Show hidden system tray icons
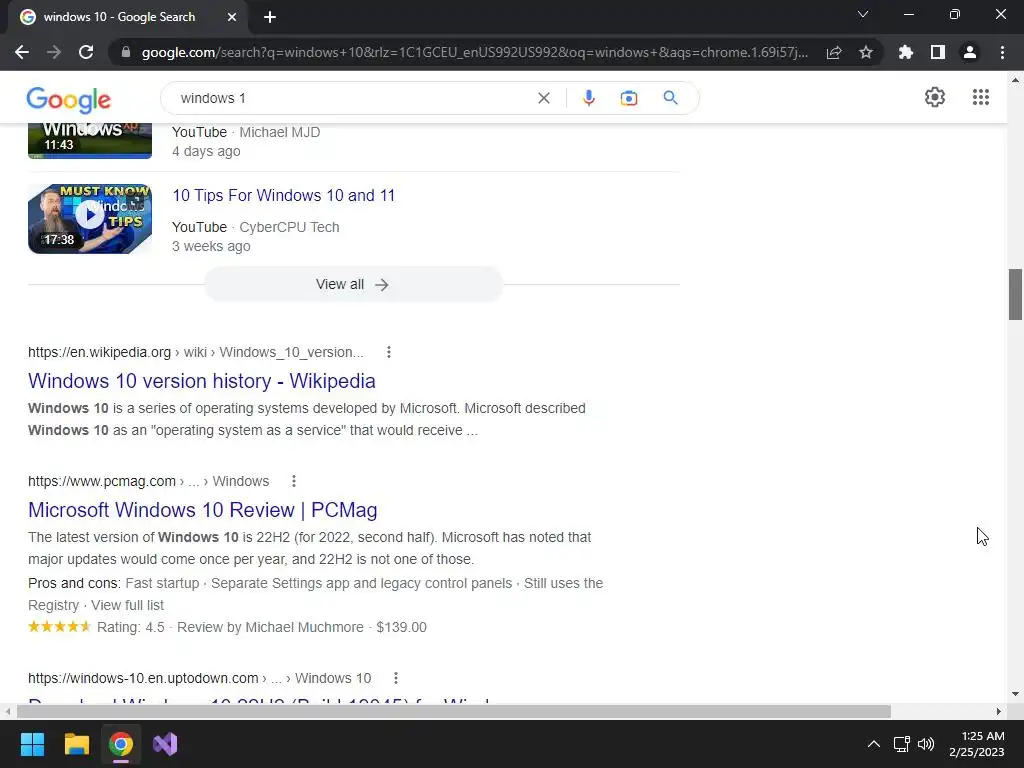This screenshot has width=1024, height=768. click(x=873, y=744)
